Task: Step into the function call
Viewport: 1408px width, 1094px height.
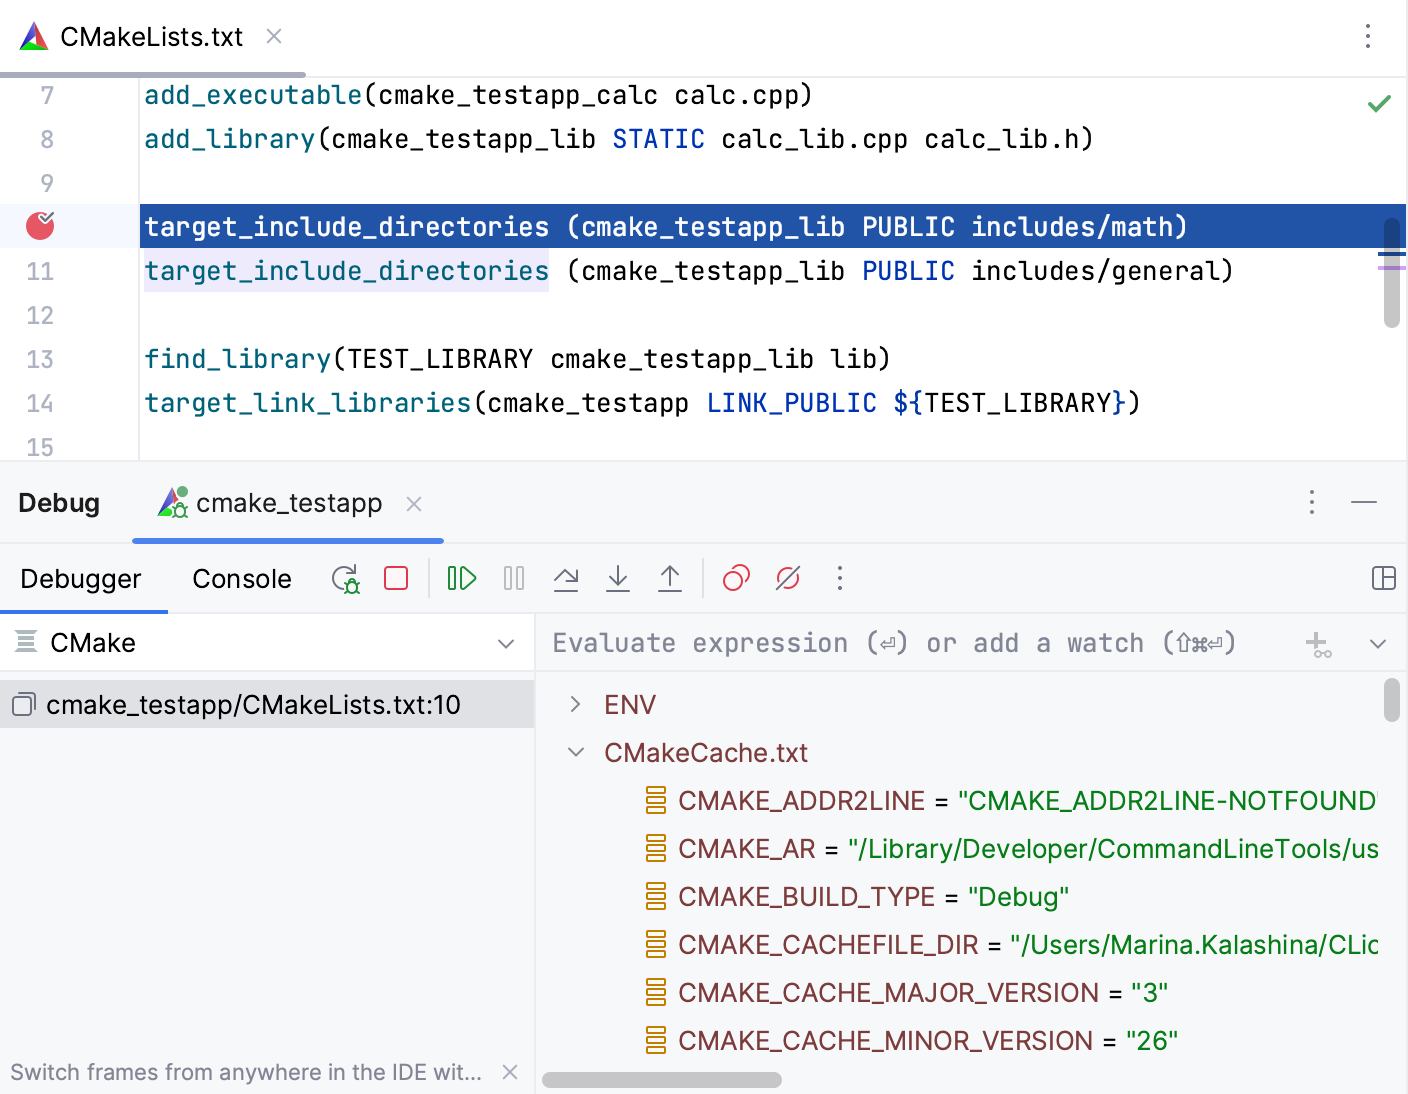Action: pos(618,578)
